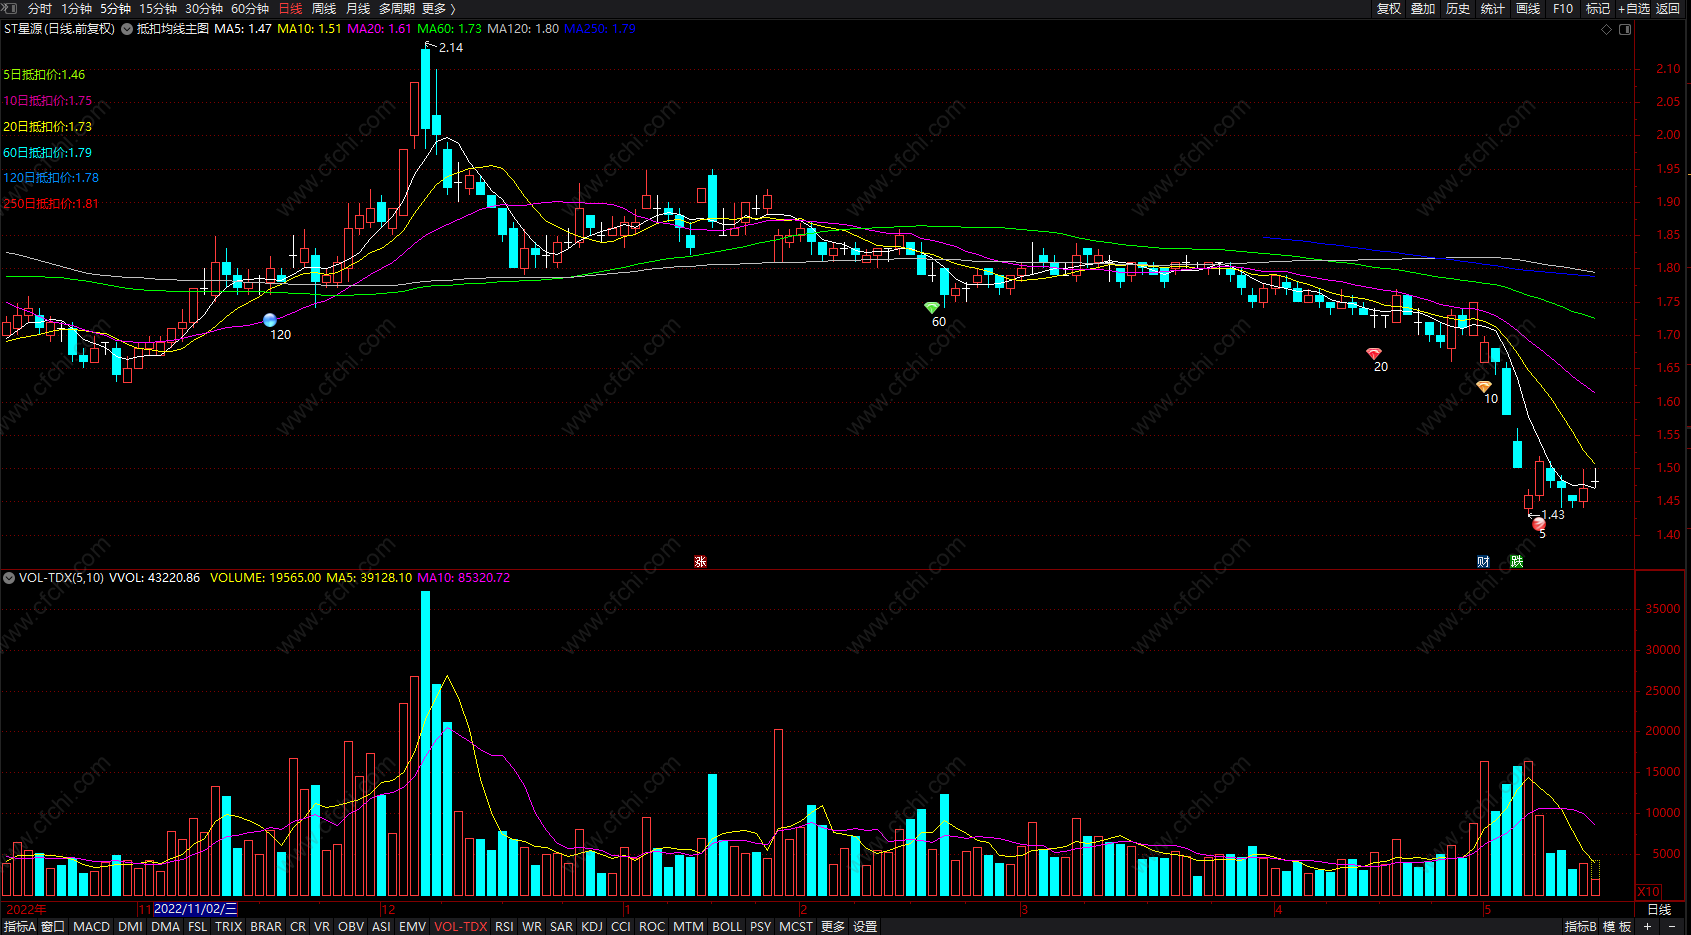Select the VOL-TDX indicator tab

[x=461, y=927]
